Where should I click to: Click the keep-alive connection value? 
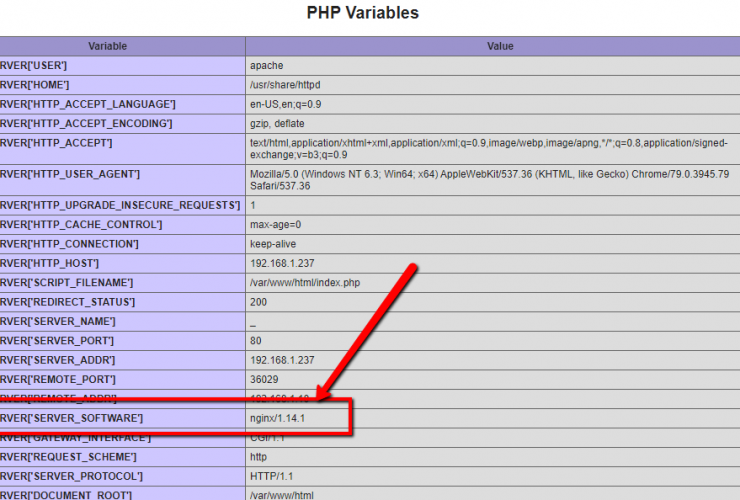click(275, 244)
